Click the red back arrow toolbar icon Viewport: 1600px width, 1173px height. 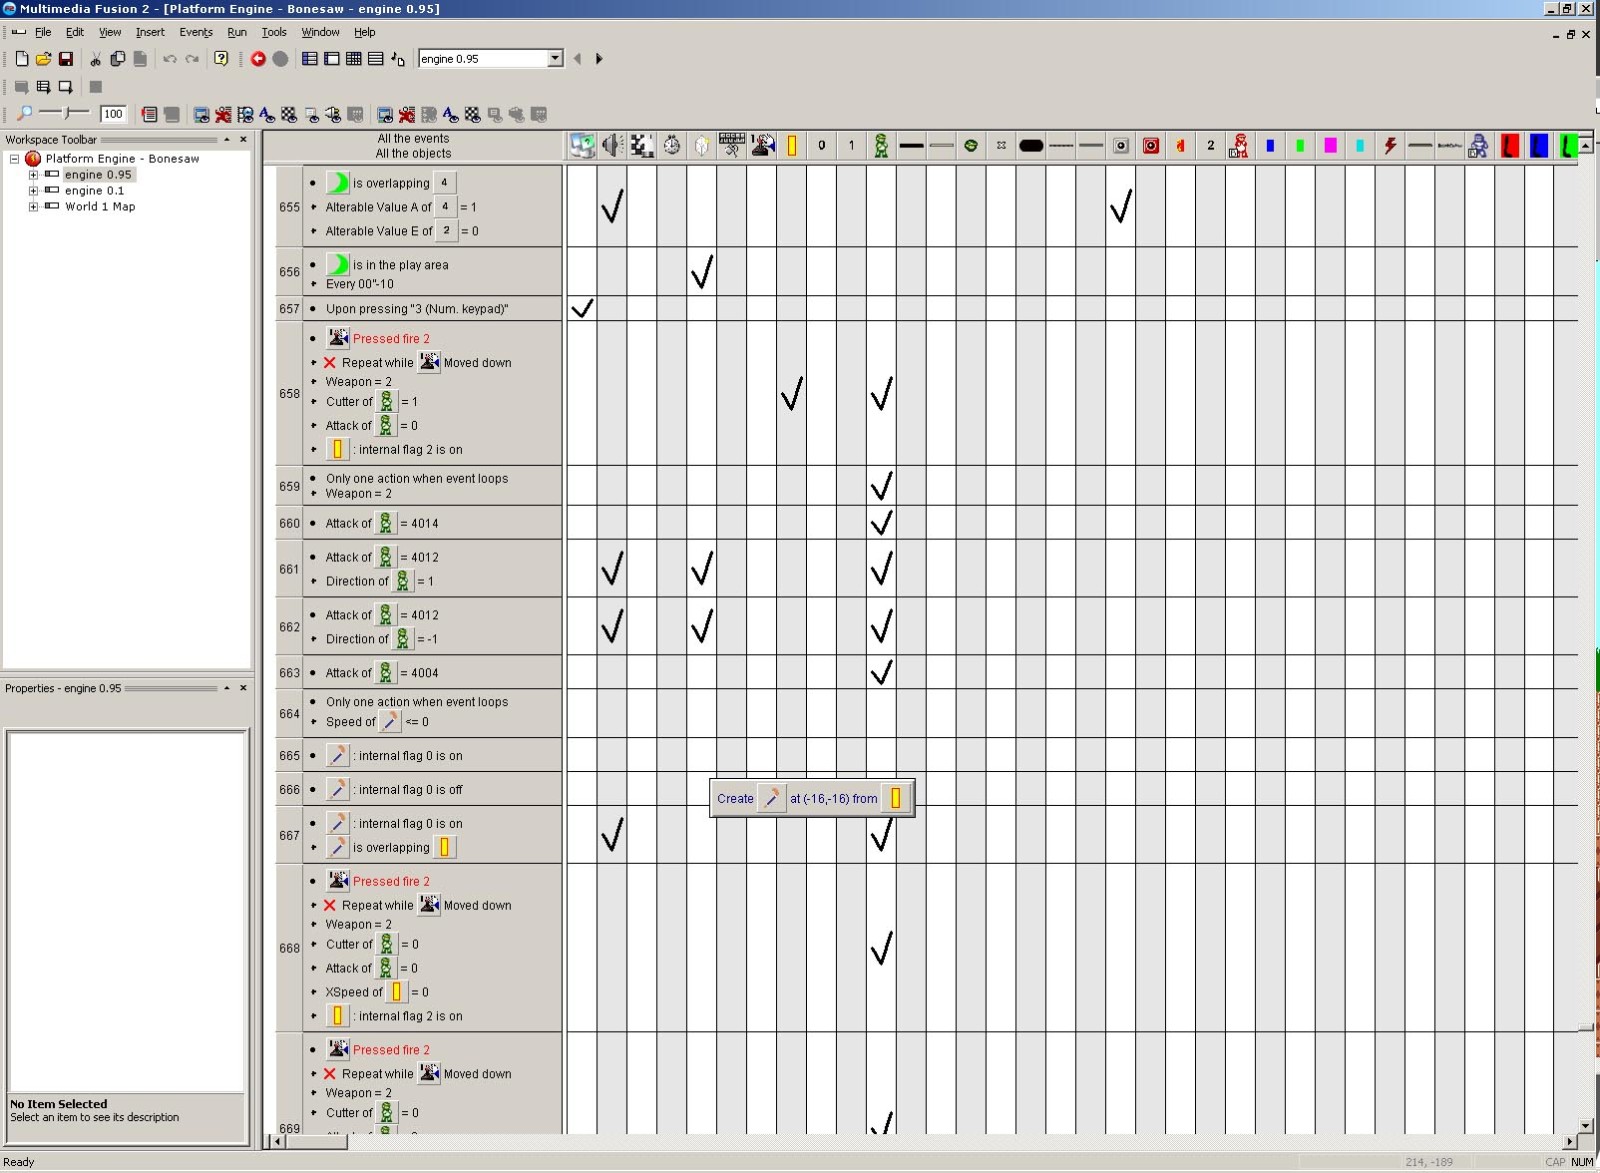coord(258,59)
